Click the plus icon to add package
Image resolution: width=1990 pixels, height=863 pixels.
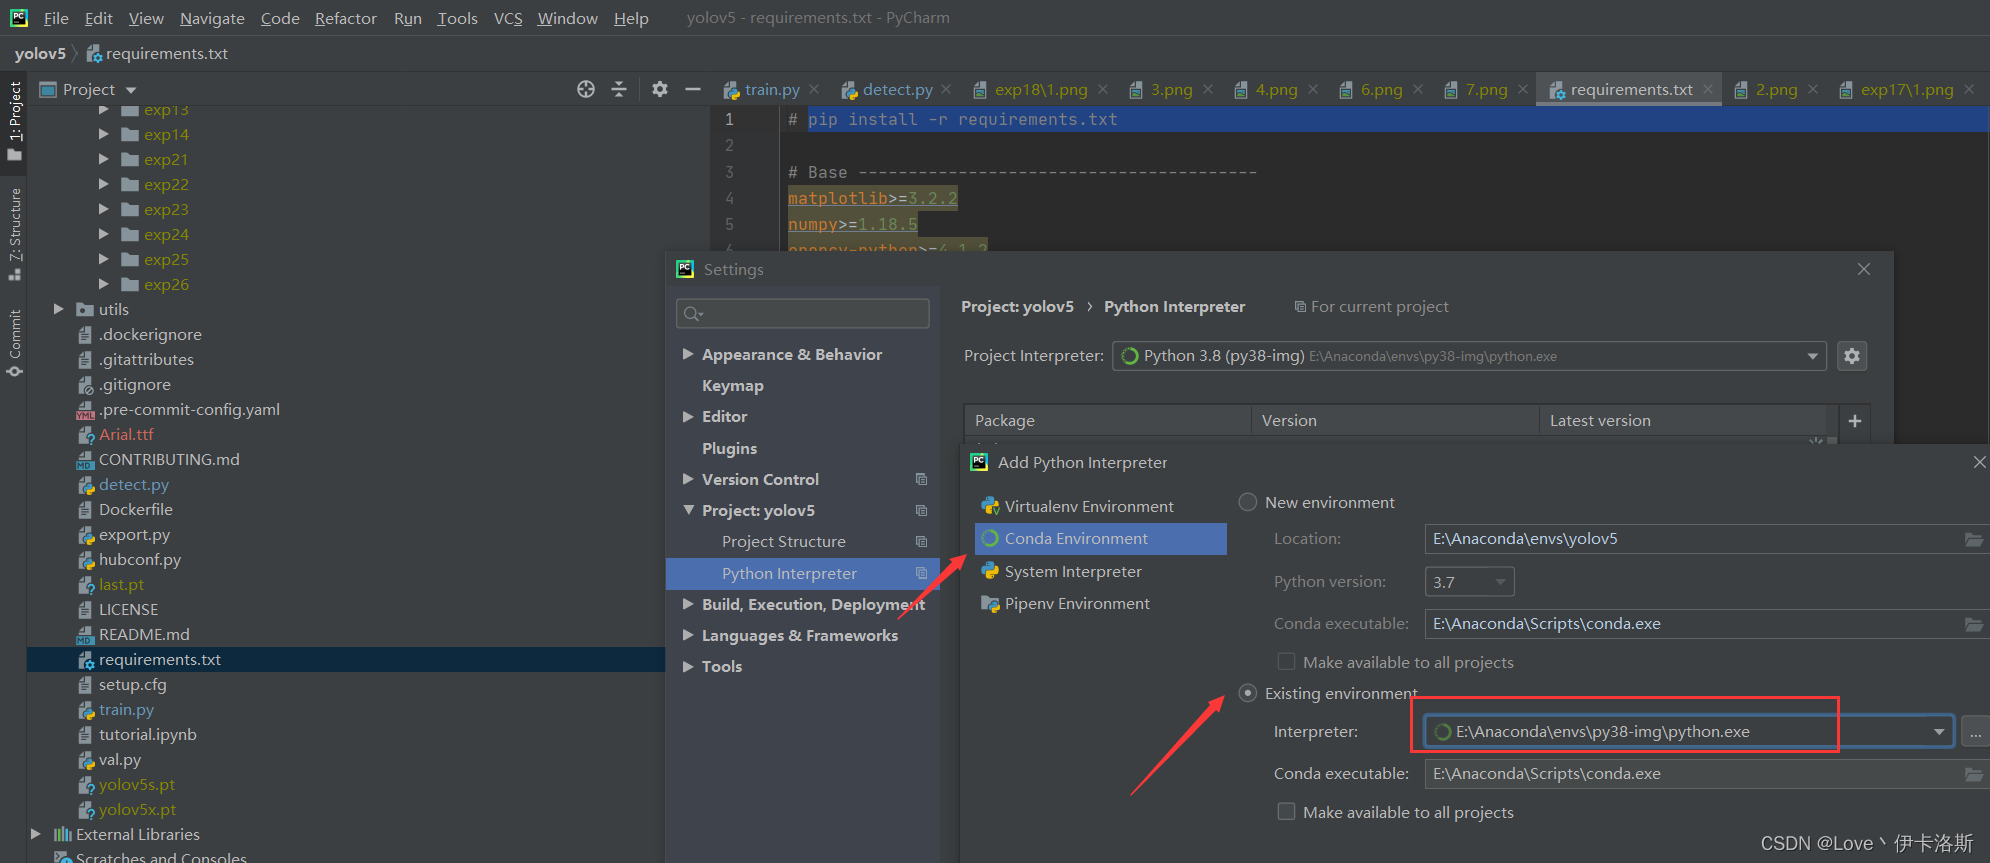[1855, 421]
